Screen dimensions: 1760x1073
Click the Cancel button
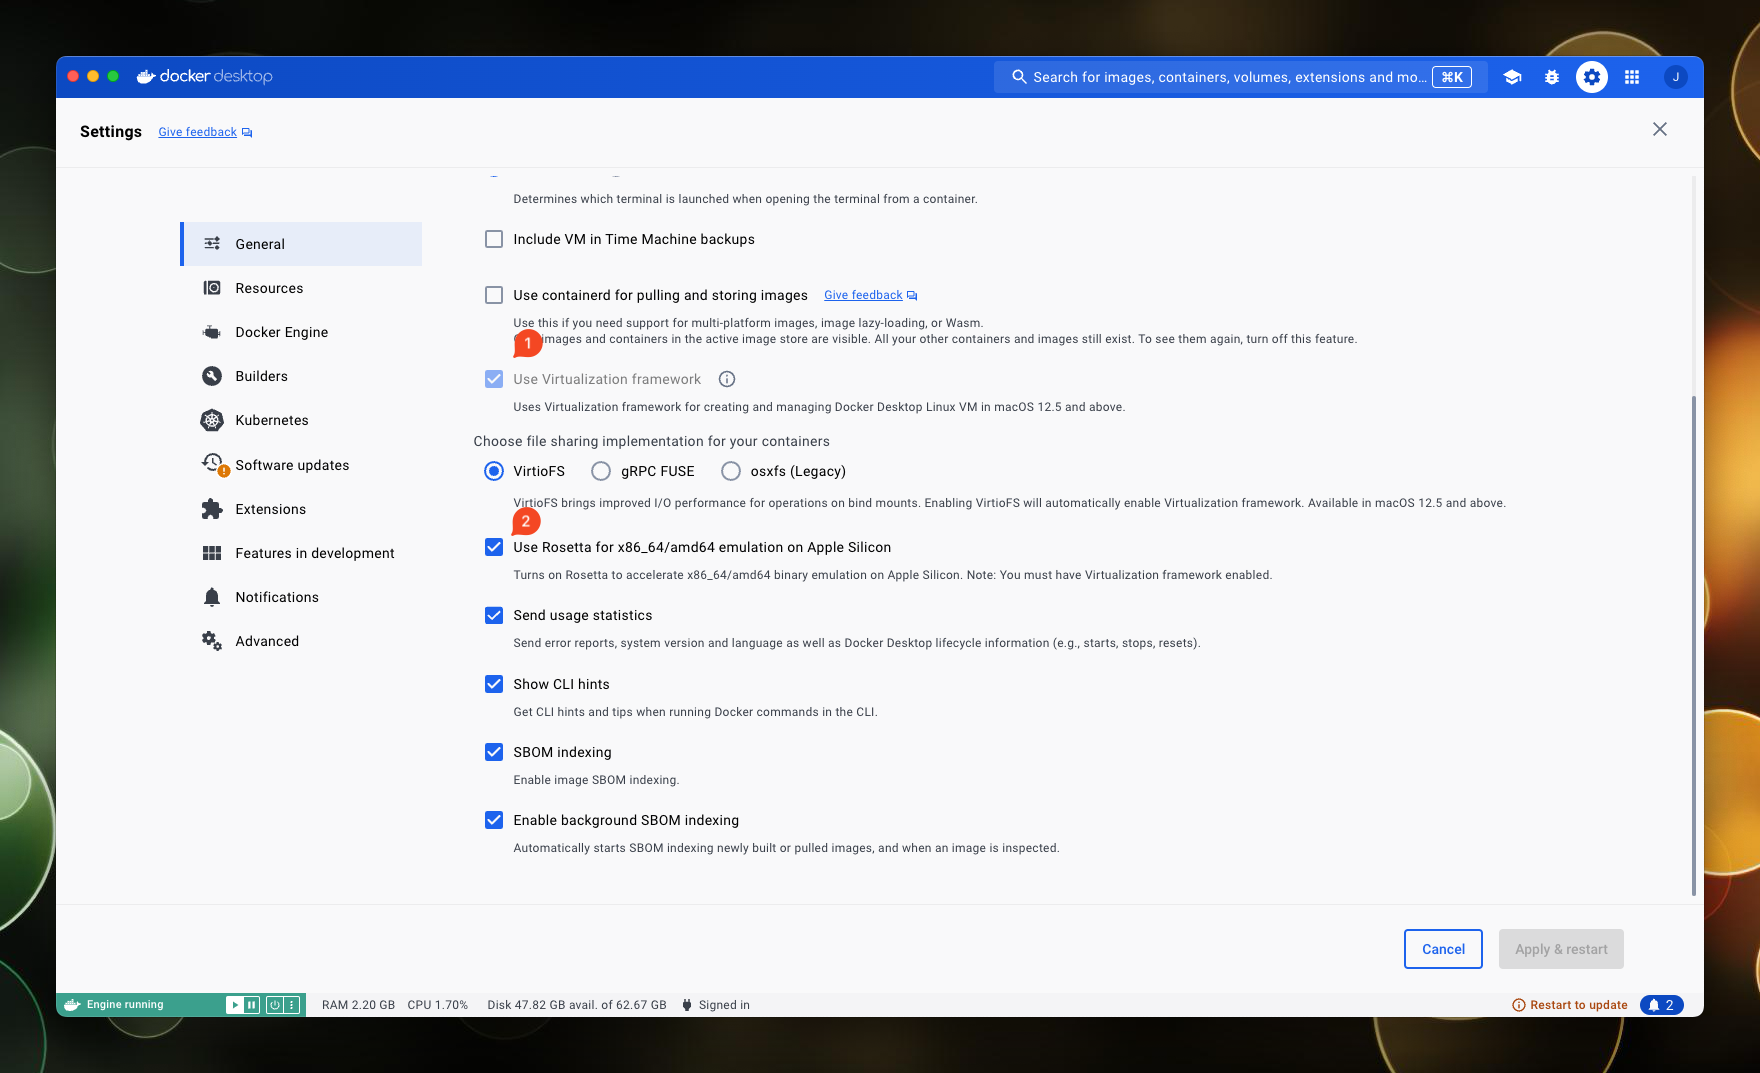click(x=1443, y=949)
